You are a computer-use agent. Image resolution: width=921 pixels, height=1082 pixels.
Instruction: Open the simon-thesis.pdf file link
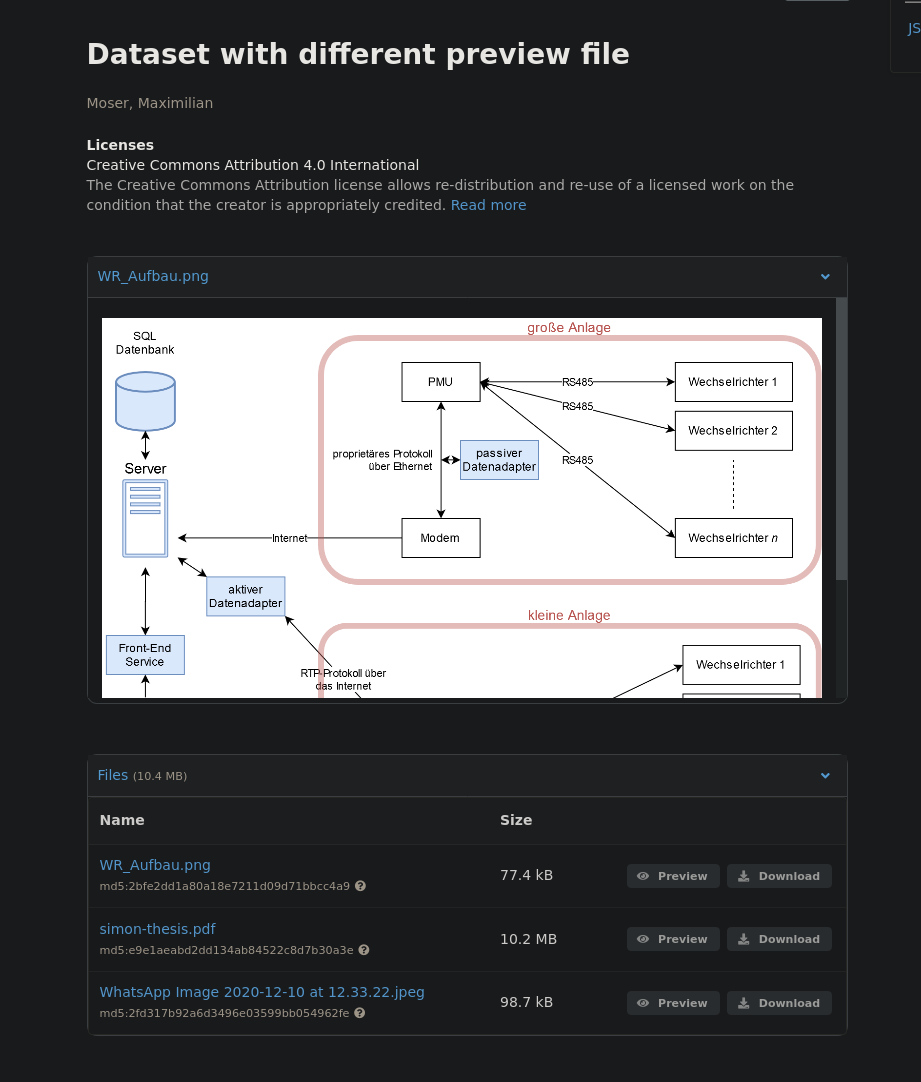pos(157,929)
